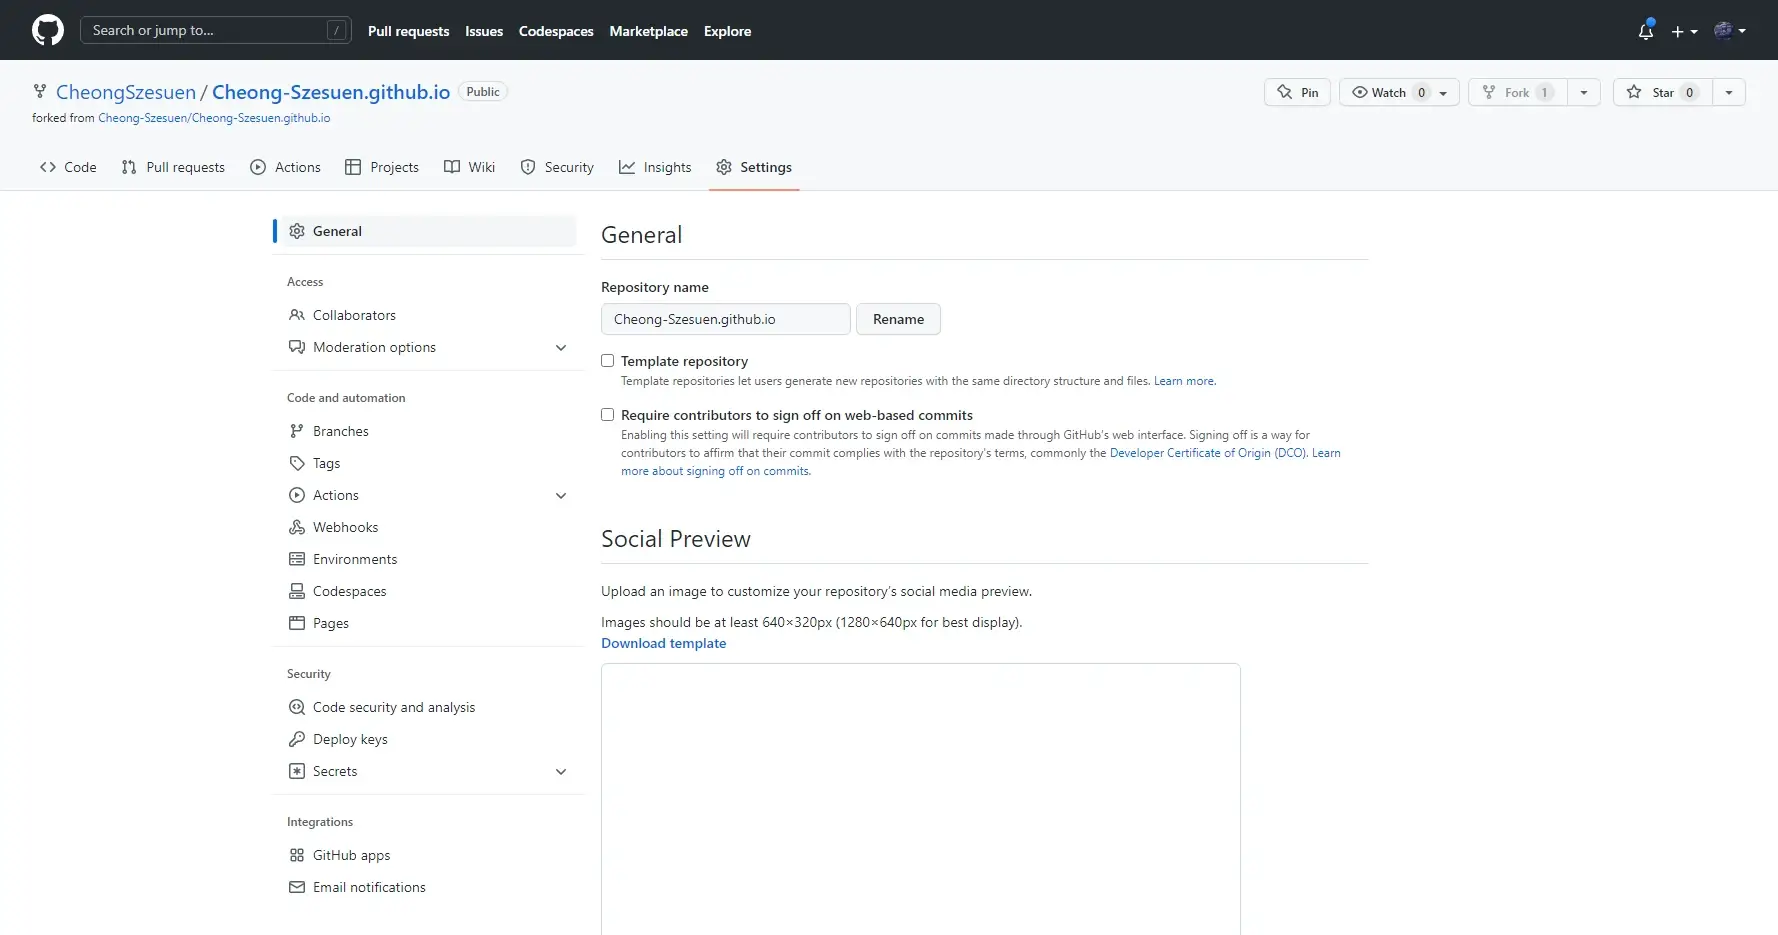
Task: Open the Download template link
Action: click(x=663, y=643)
